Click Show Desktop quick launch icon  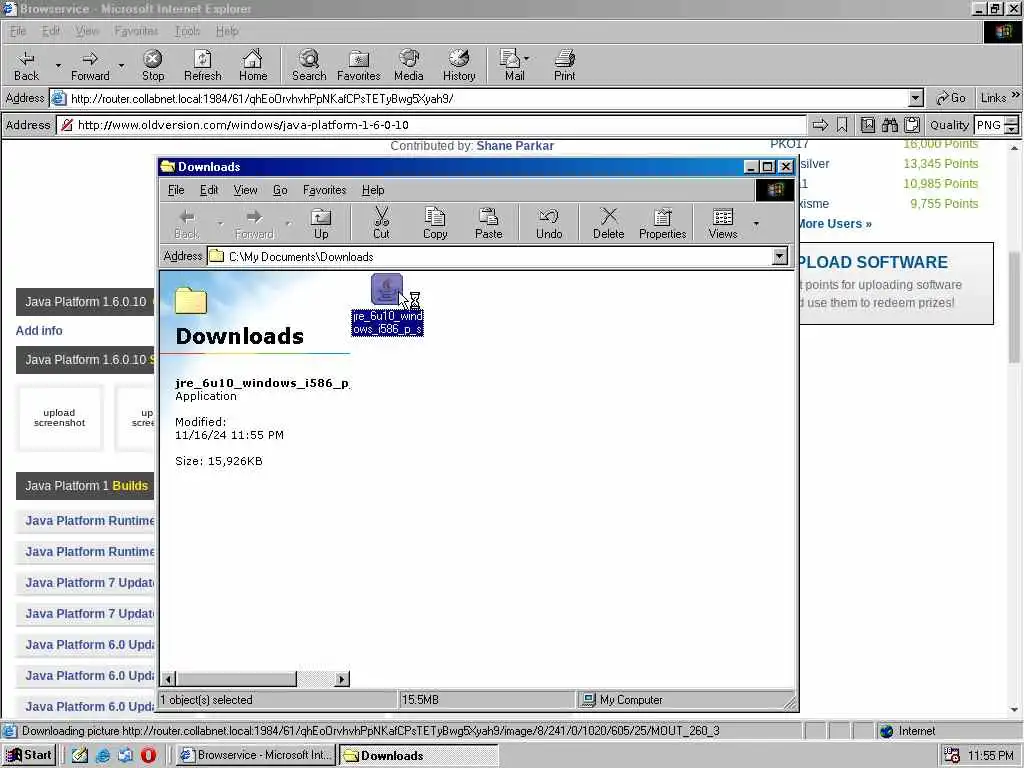click(x=80, y=755)
